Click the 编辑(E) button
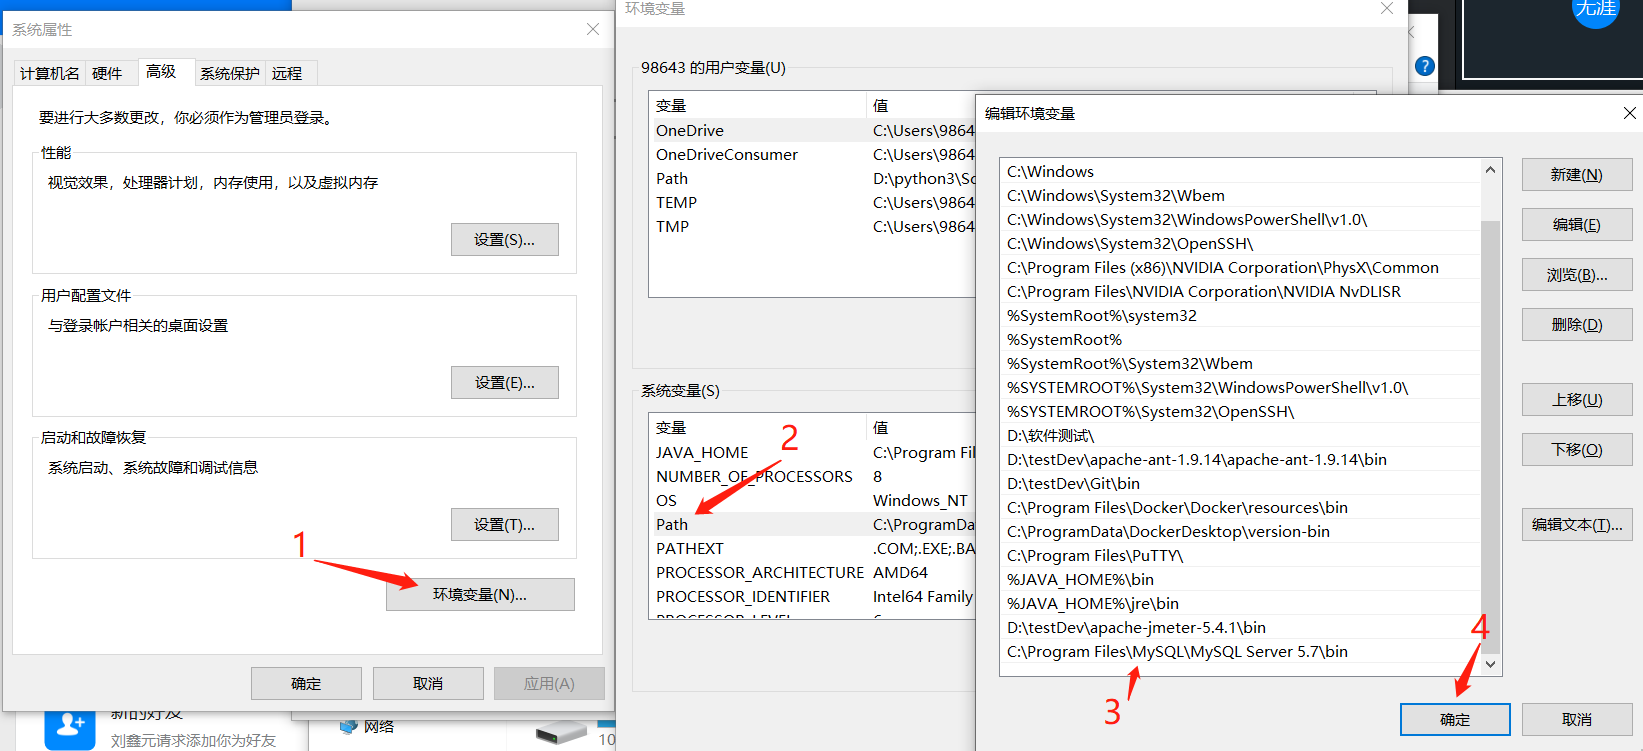Screen dimensions: 1643x751 [1577, 225]
